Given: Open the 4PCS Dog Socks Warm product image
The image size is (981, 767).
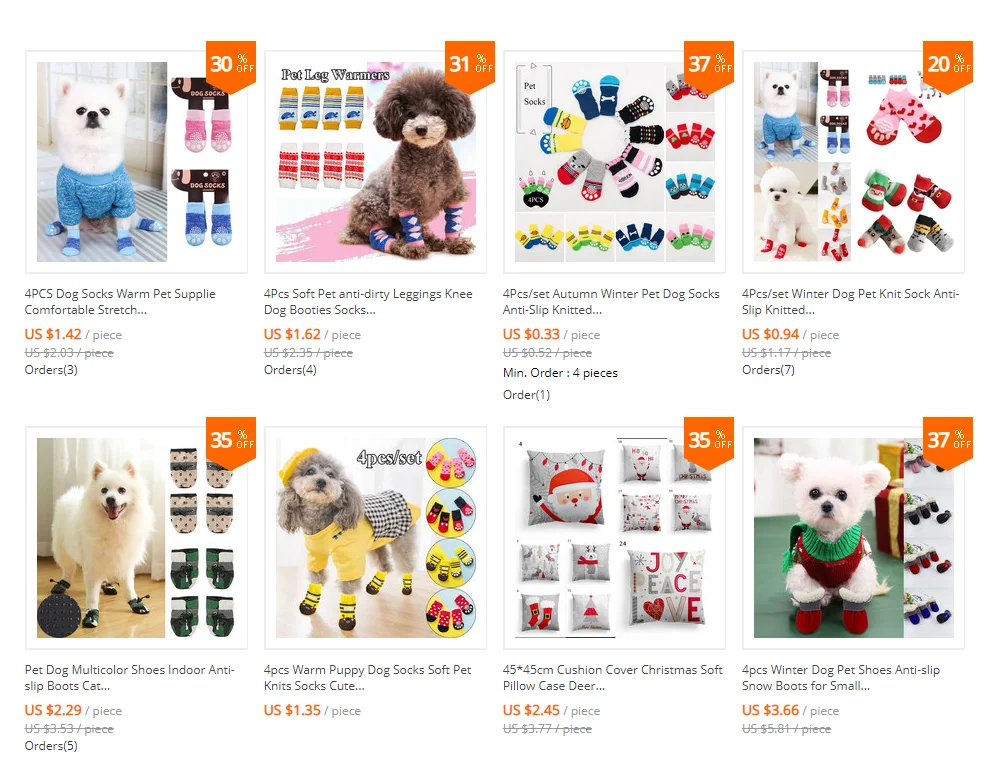Looking at the screenshot, I should coord(136,162).
